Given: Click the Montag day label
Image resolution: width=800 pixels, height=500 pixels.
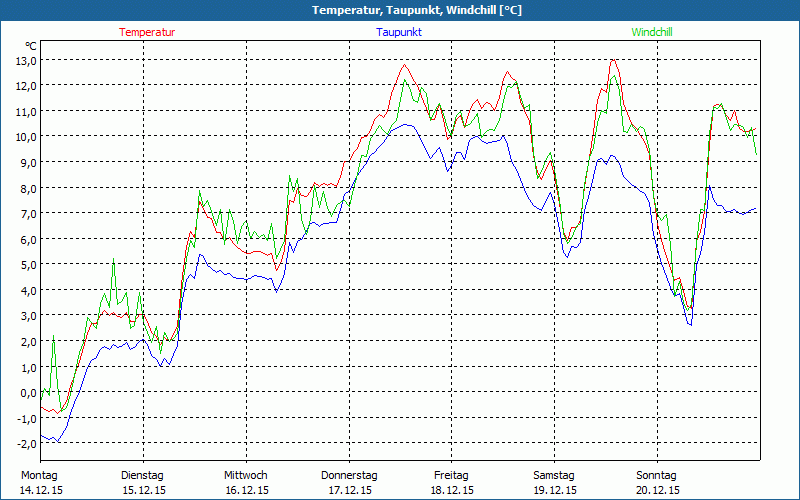Looking at the screenshot, I should (x=39, y=476).
